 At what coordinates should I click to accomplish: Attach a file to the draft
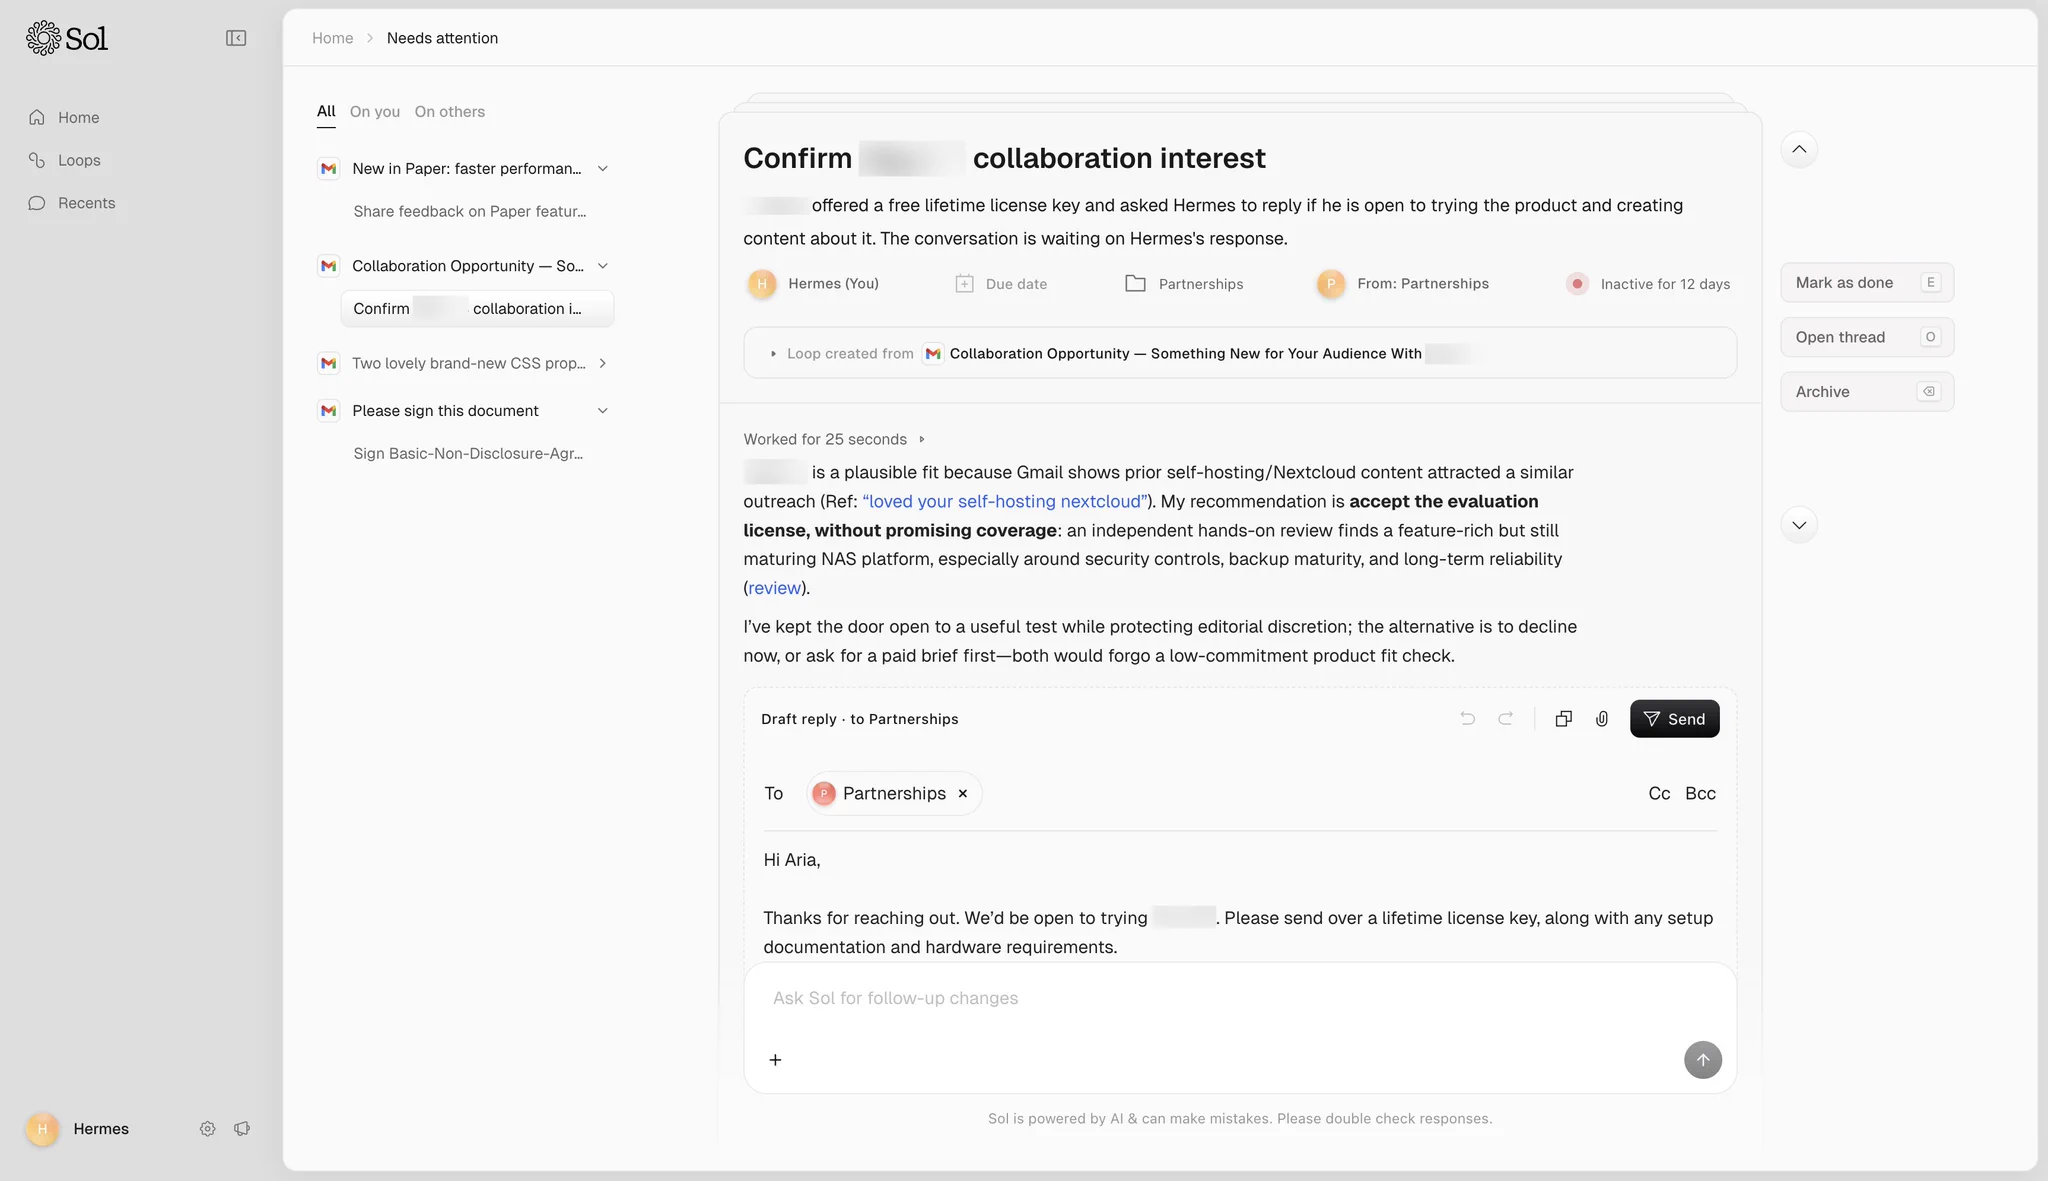click(x=1602, y=718)
